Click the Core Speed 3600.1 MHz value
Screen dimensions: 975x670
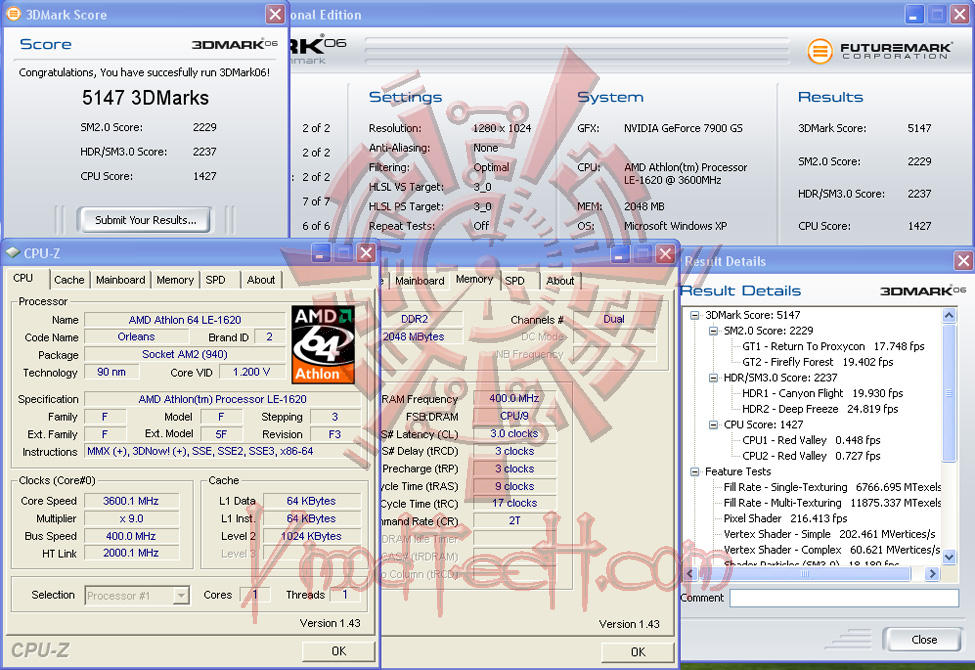coord(131,501)
